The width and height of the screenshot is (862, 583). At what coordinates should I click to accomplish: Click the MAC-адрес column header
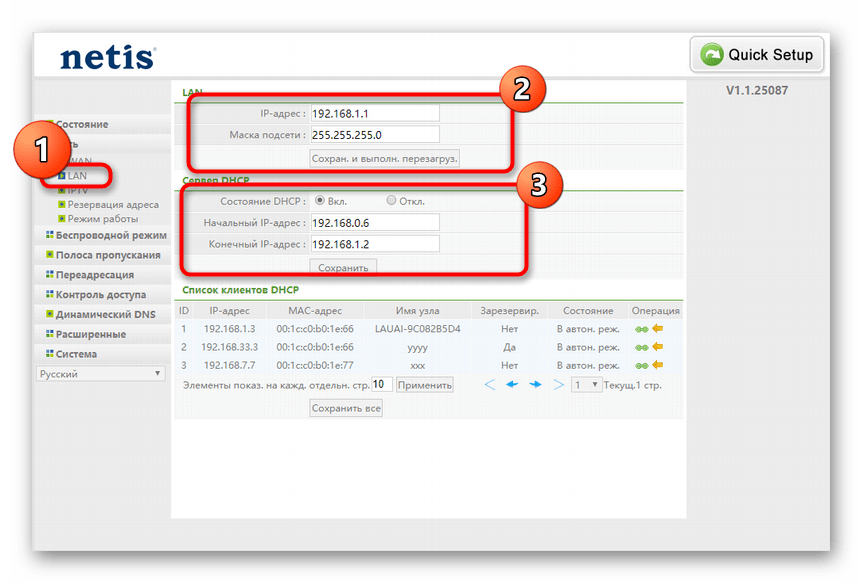point(315,311)
